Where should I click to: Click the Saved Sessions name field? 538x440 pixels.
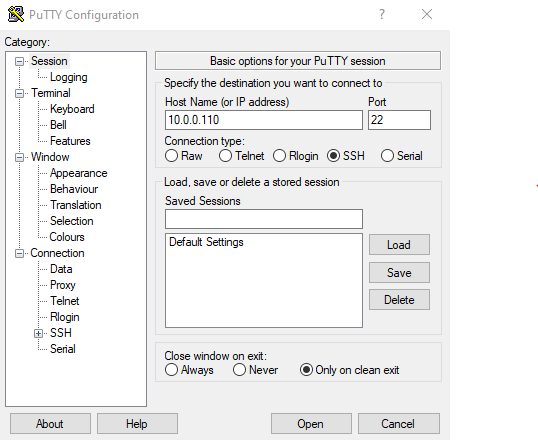pos(264,219)
